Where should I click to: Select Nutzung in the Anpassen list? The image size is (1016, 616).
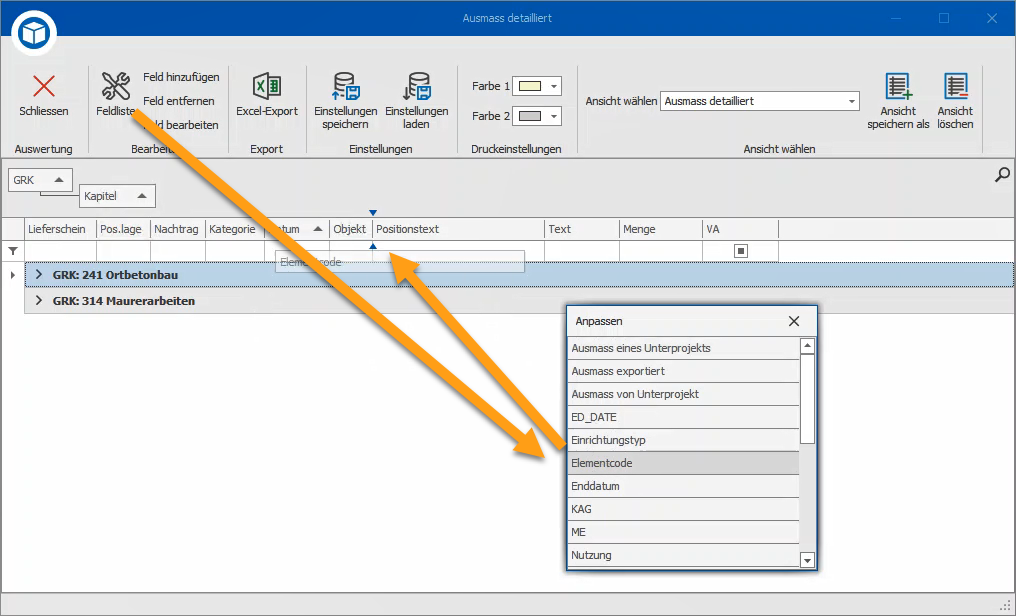pos(684,555)
